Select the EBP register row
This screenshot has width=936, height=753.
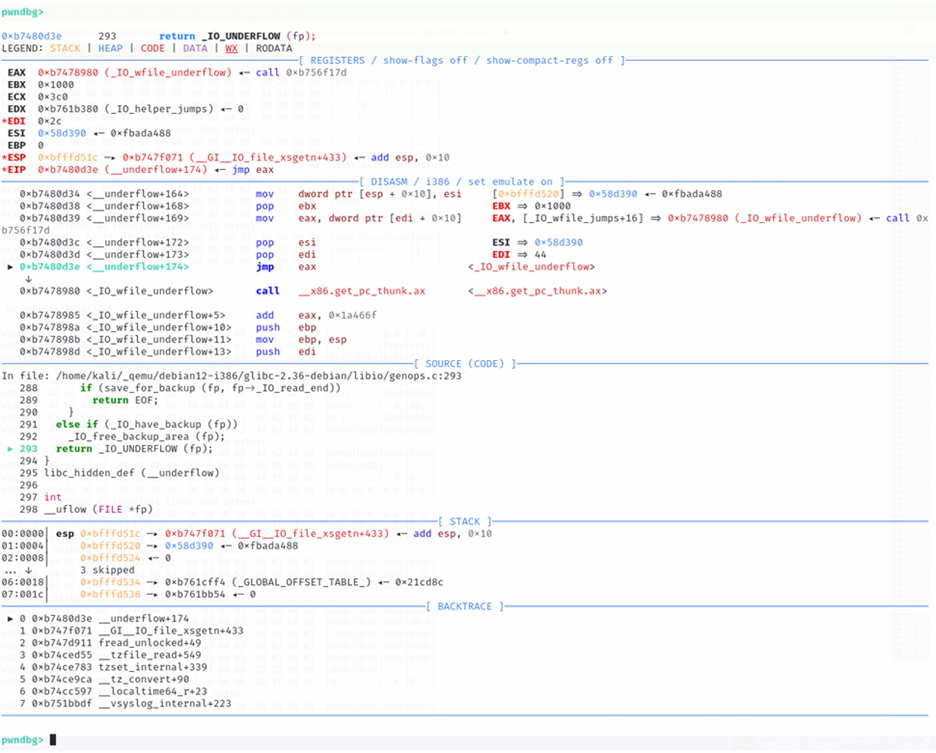click(x=26, y=145)
